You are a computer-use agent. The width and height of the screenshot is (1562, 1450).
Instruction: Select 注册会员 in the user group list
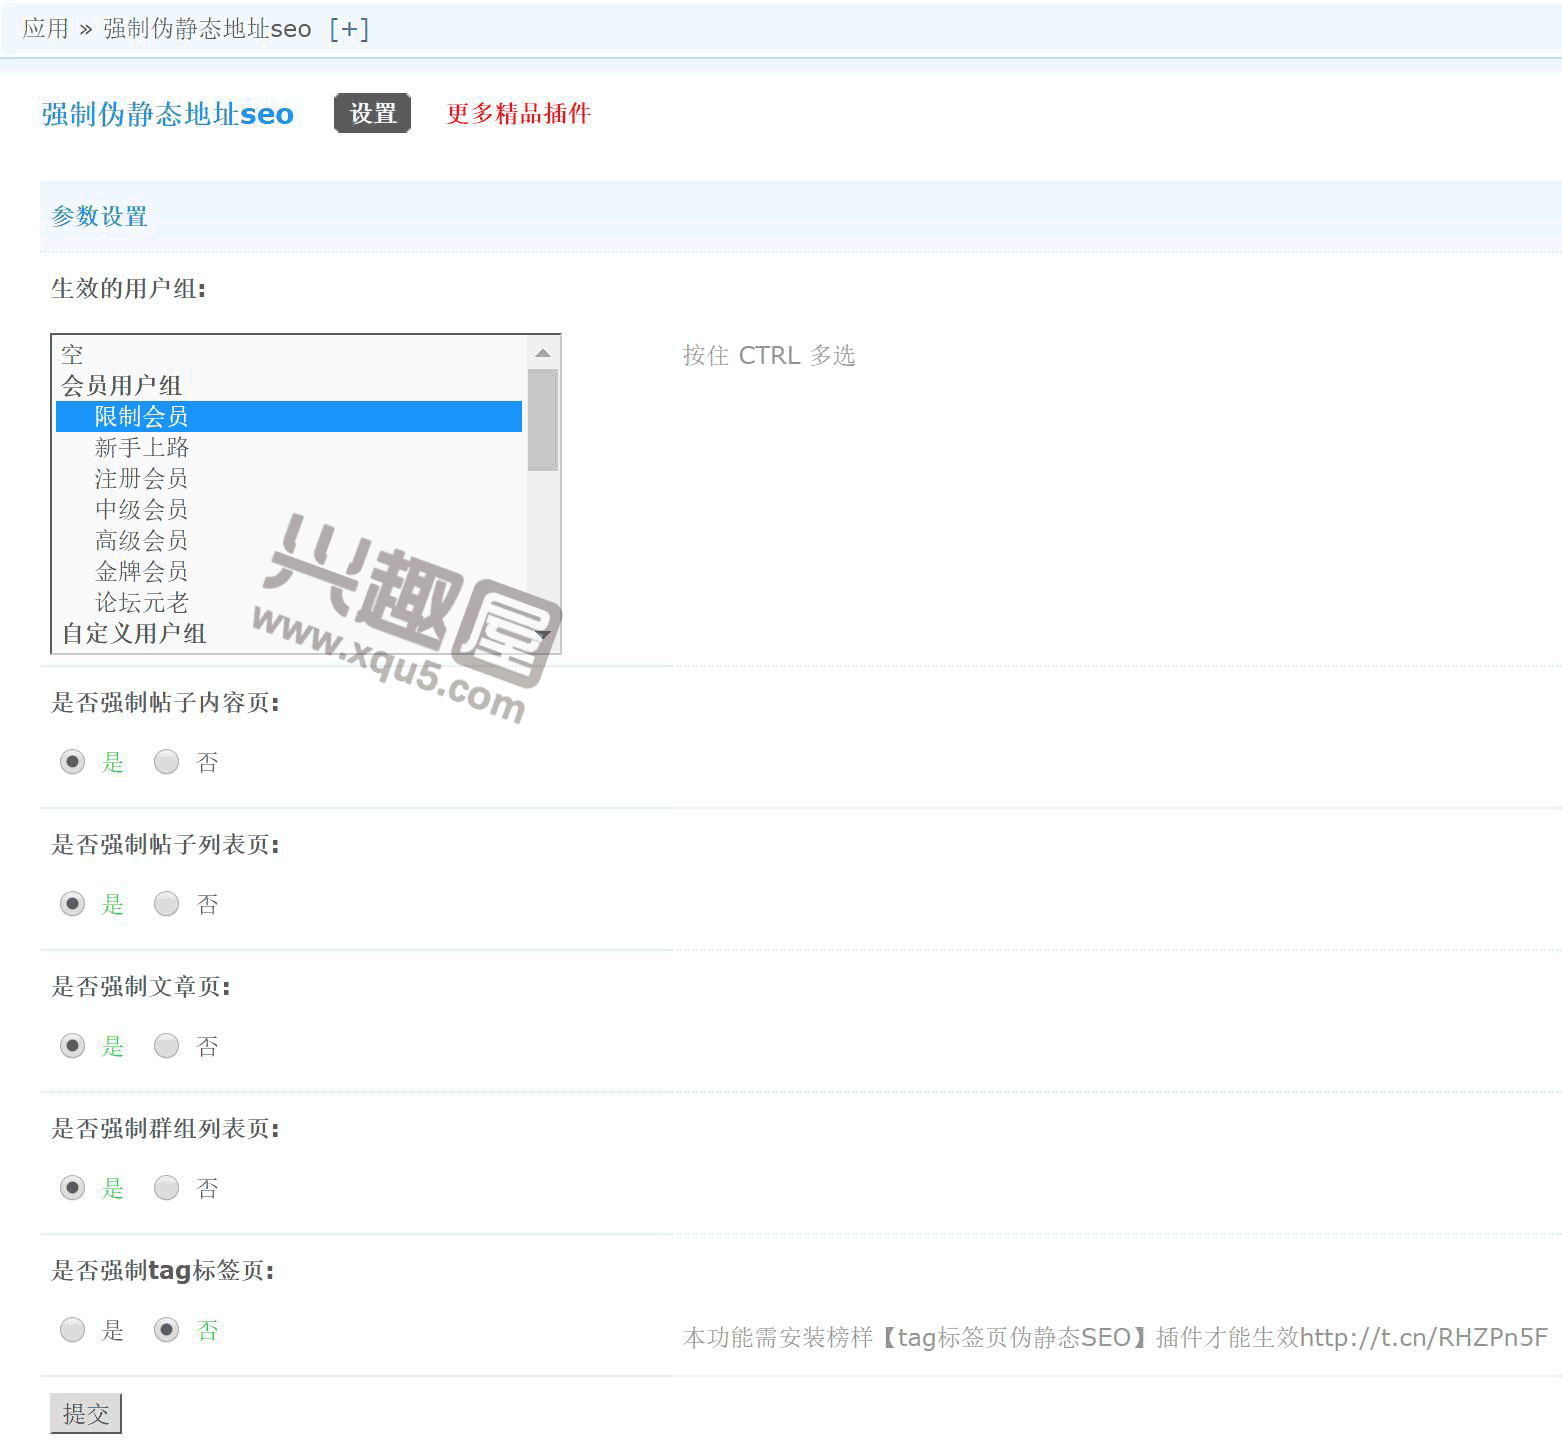coord(289,479)
